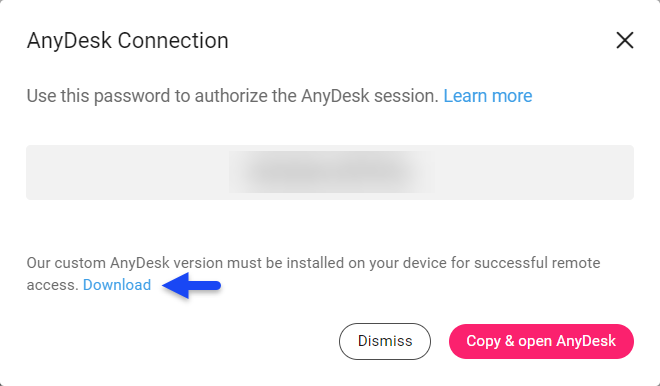The width and height of the screenshot is (660, 386).
Task: Dismiss the AnyDesk Connection dialog
Action: [x=385, y=341]
